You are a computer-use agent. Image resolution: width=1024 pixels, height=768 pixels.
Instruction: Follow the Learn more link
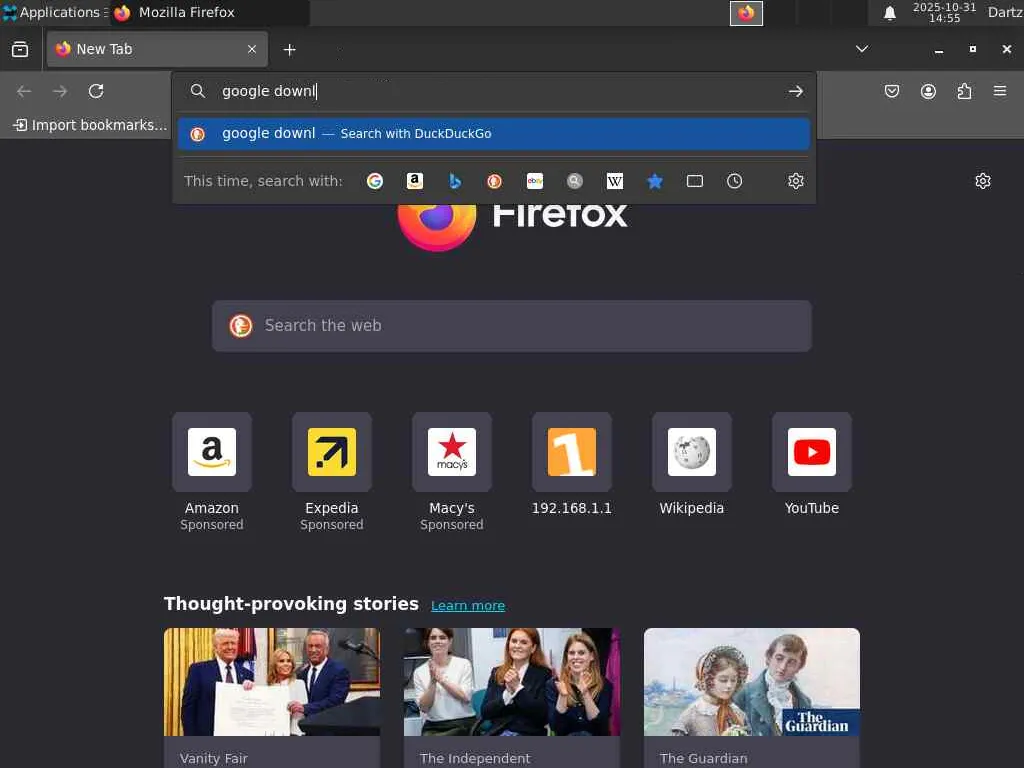point(468,605)
